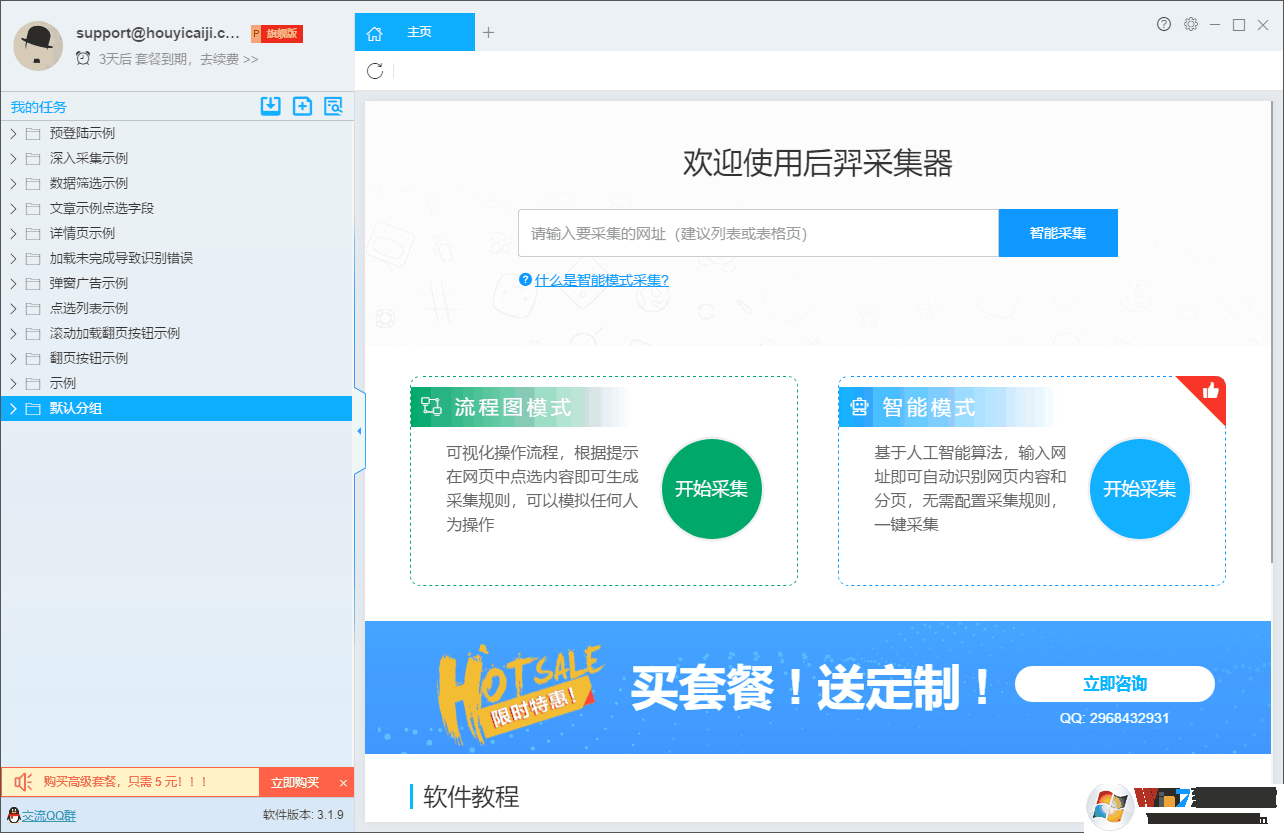
Task: Open help via the question mark icon in the title bar
Action: tap(1164, 25)
